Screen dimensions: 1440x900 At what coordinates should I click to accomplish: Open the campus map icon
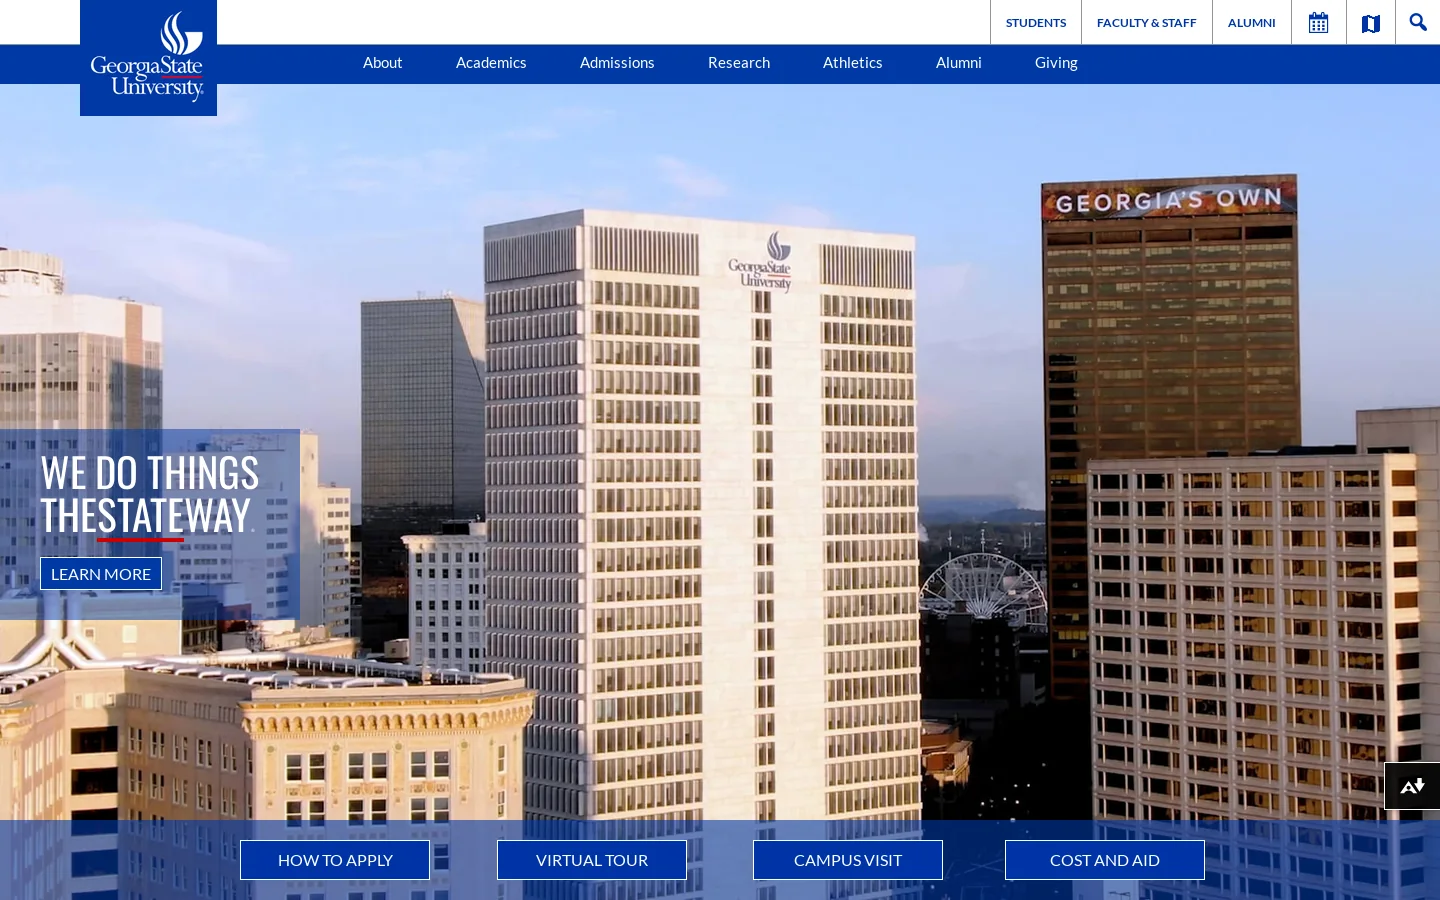coord(1371,22)
